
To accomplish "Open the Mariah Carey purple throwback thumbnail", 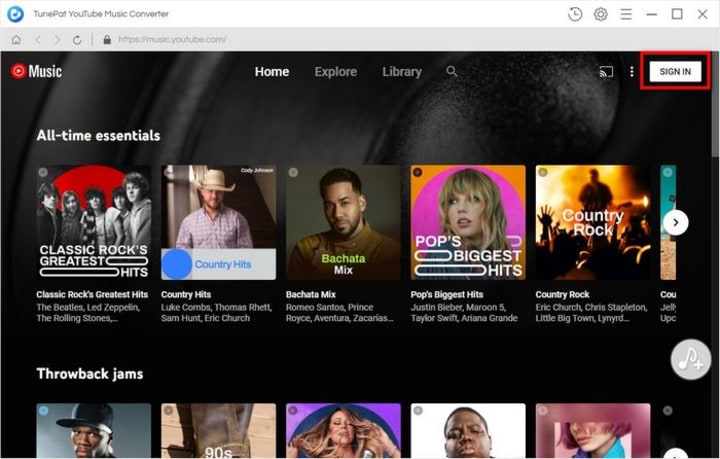I will (x=343, y=431).
